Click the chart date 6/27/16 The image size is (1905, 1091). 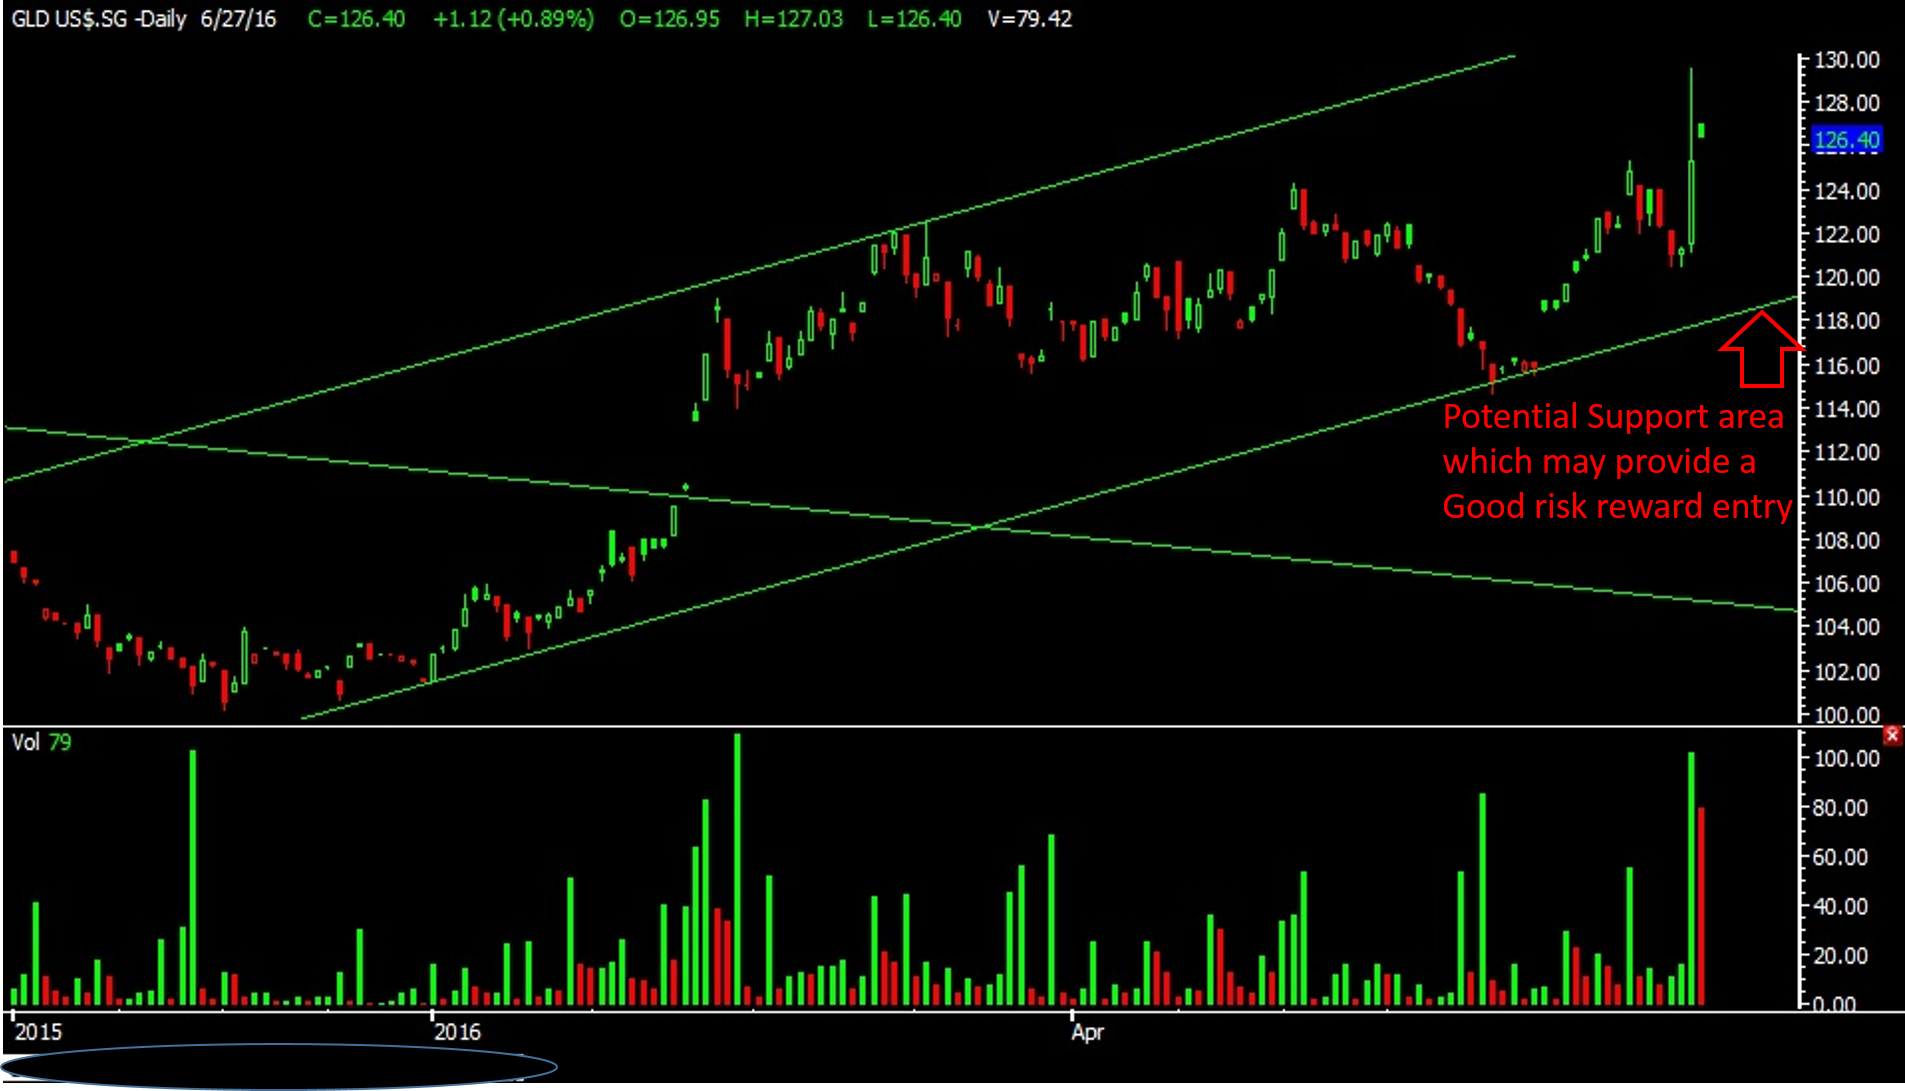pos(238,19)
